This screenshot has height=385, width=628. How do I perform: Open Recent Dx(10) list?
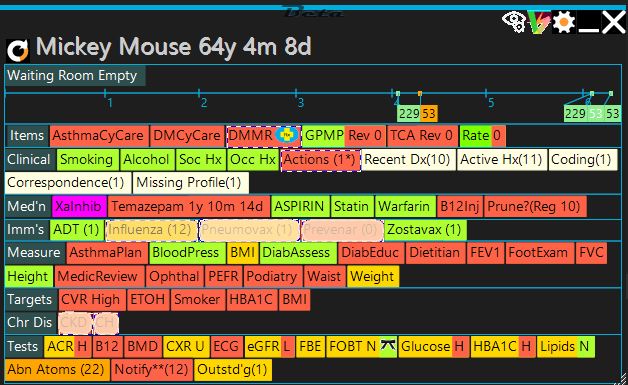pyautogui.click(x=408, y=159)
